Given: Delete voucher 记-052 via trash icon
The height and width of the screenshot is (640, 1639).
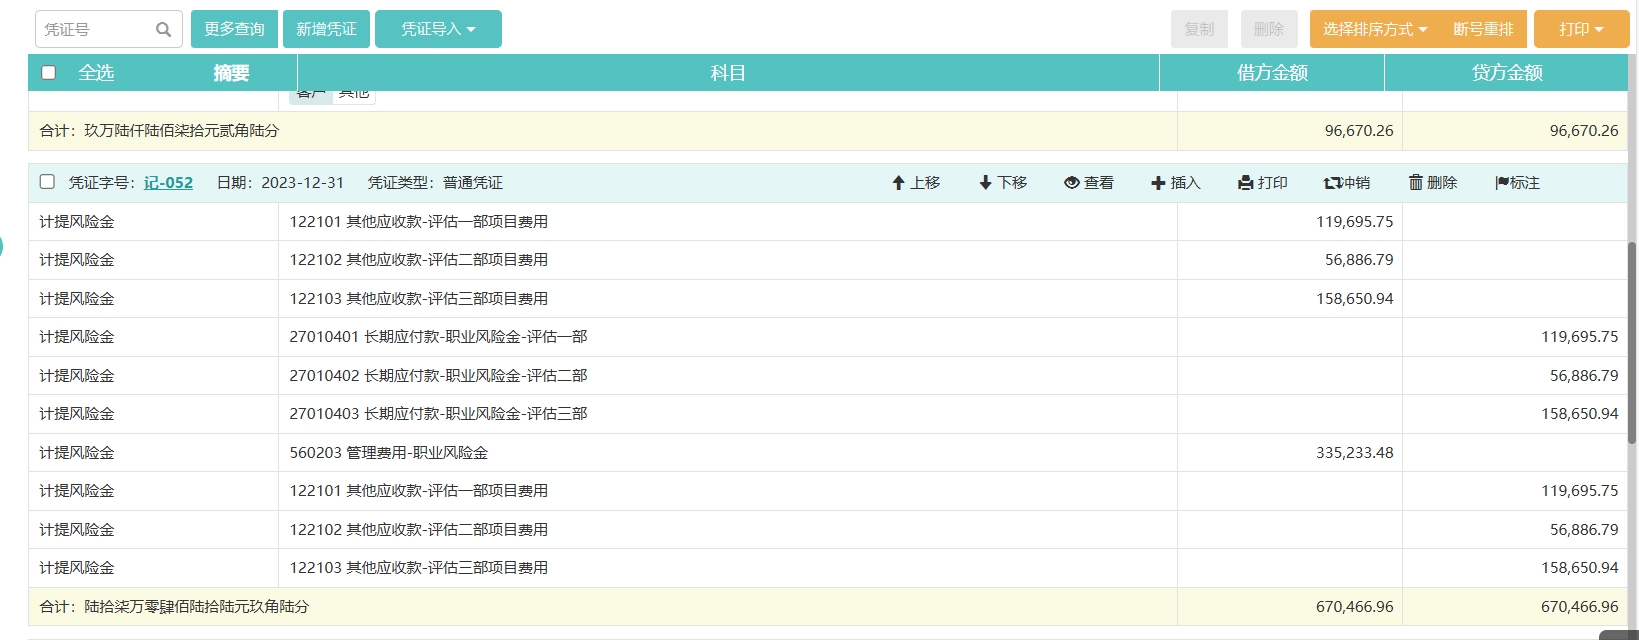Looking at the screenshot, I should [x=1415, y=183].
